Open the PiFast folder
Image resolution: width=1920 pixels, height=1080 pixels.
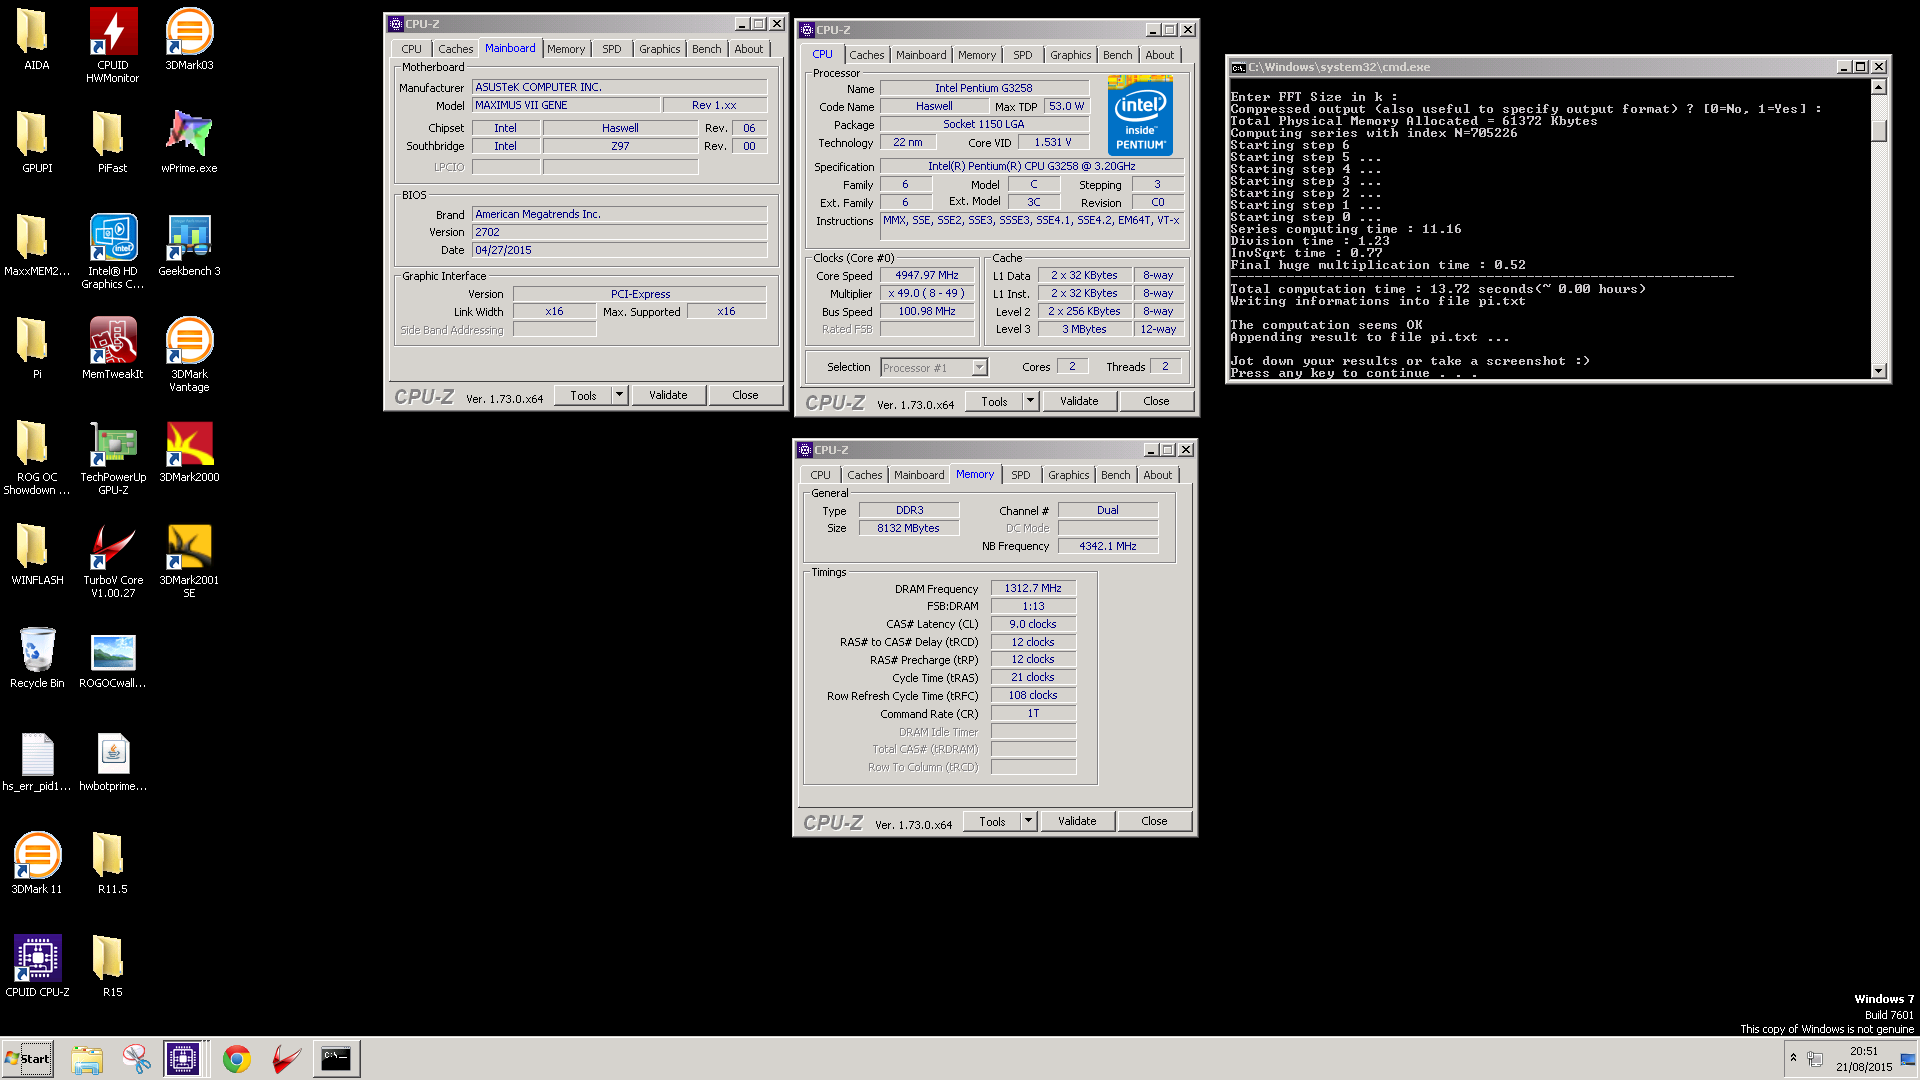coord(112,143)
